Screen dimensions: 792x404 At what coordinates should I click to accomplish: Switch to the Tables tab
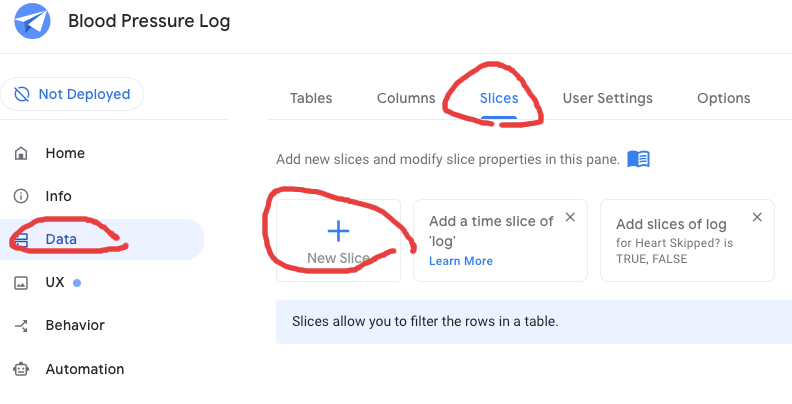point(310,98)
